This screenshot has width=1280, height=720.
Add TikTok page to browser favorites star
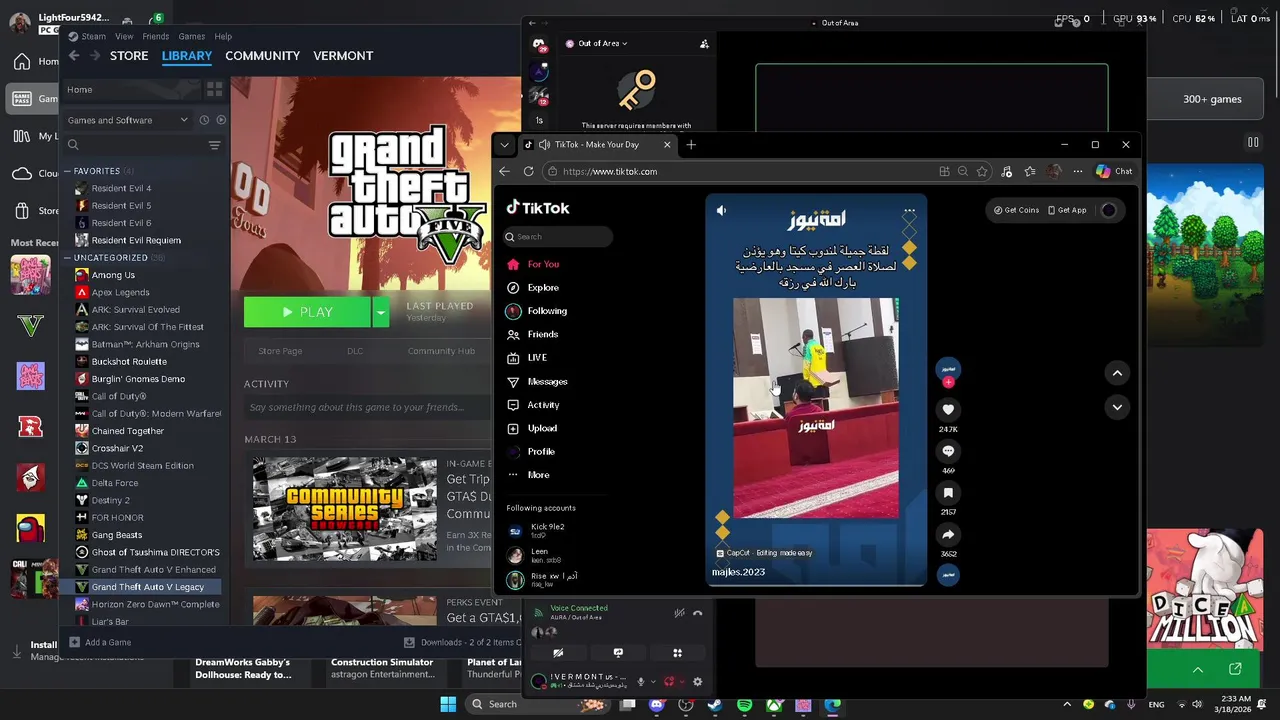(982, 171)
